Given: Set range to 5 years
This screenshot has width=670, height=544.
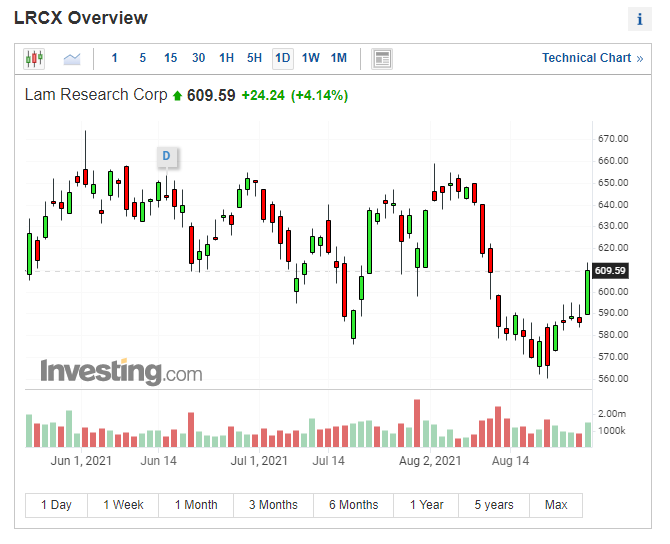Looking at the screenshot, I should 494,505.
